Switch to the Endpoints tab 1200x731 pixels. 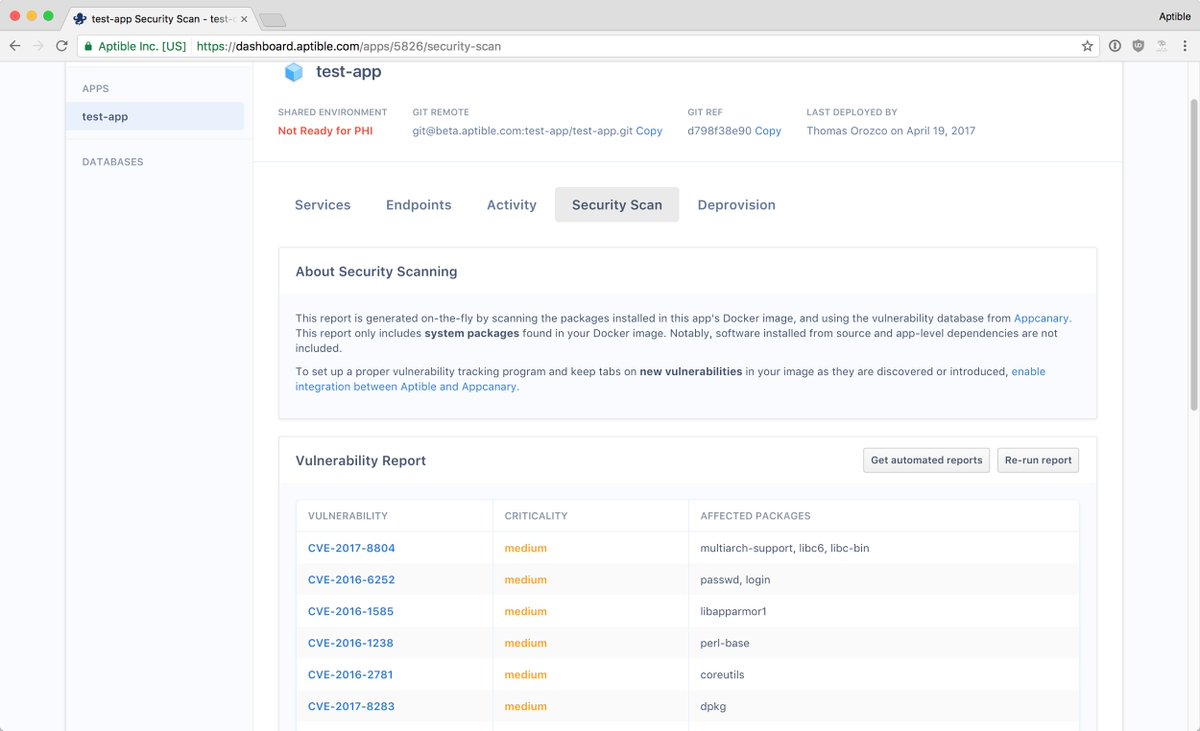click(419, 204)
